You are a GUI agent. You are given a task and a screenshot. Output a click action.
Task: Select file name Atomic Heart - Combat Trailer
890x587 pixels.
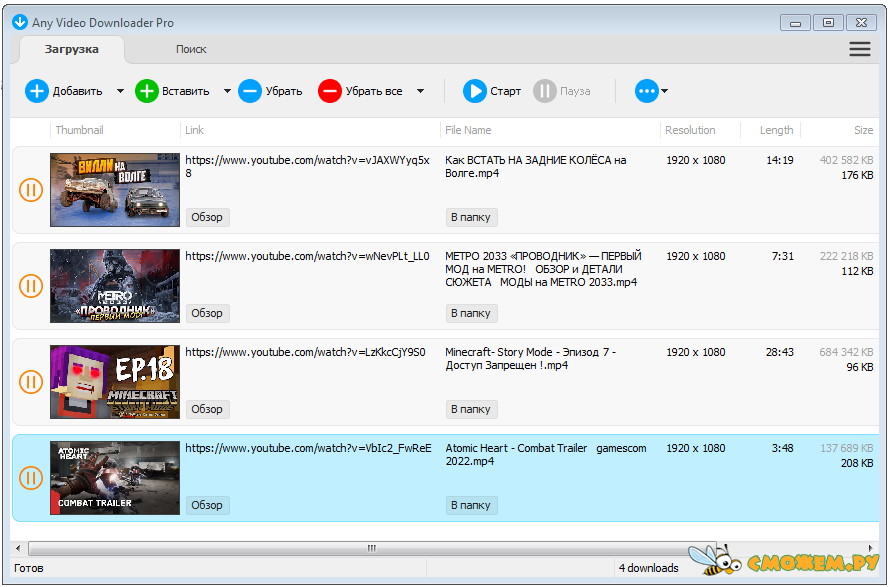click(545, 454)
